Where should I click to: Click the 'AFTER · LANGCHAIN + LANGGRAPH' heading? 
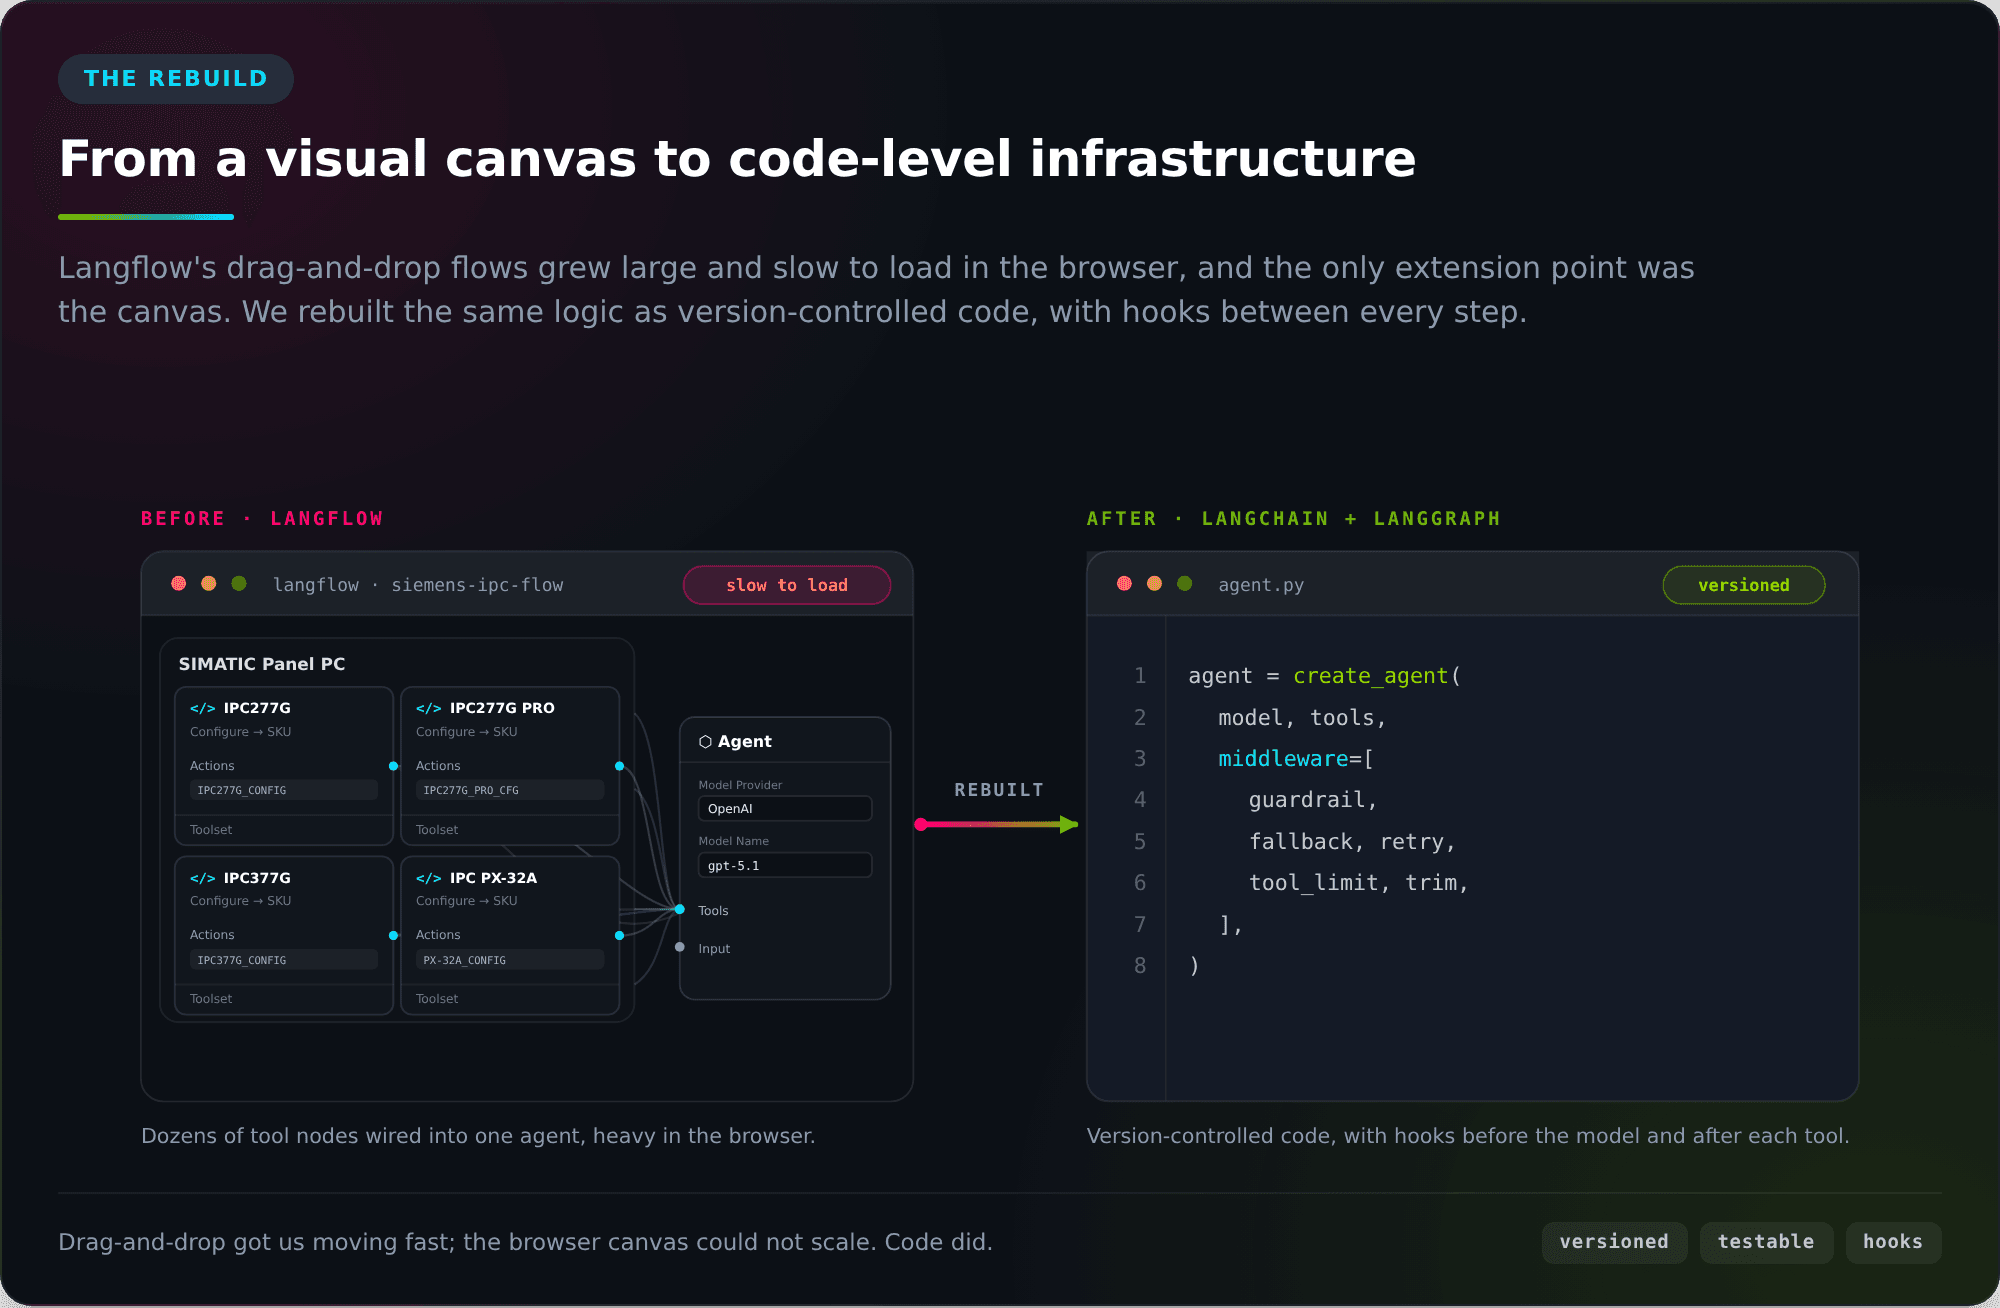1294,519
